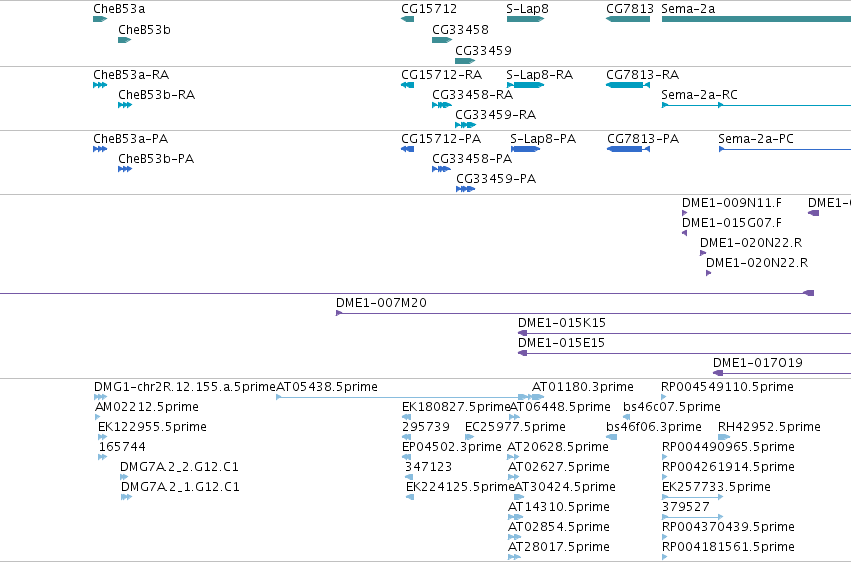Open transcript label CG33459-RA
Viewport: 851px width, 562px height.
[x=495, y=115]
